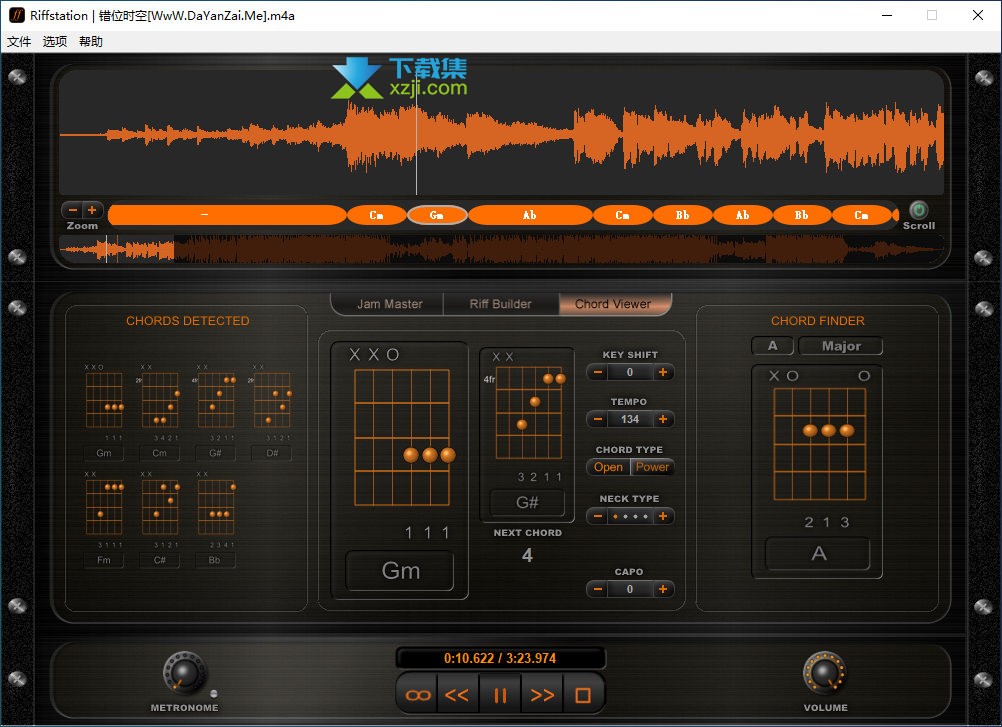Viewport: 1002px width, 727px height.
Task: Click the Riffstation app icon in title bar
Action: click(16, 15)
